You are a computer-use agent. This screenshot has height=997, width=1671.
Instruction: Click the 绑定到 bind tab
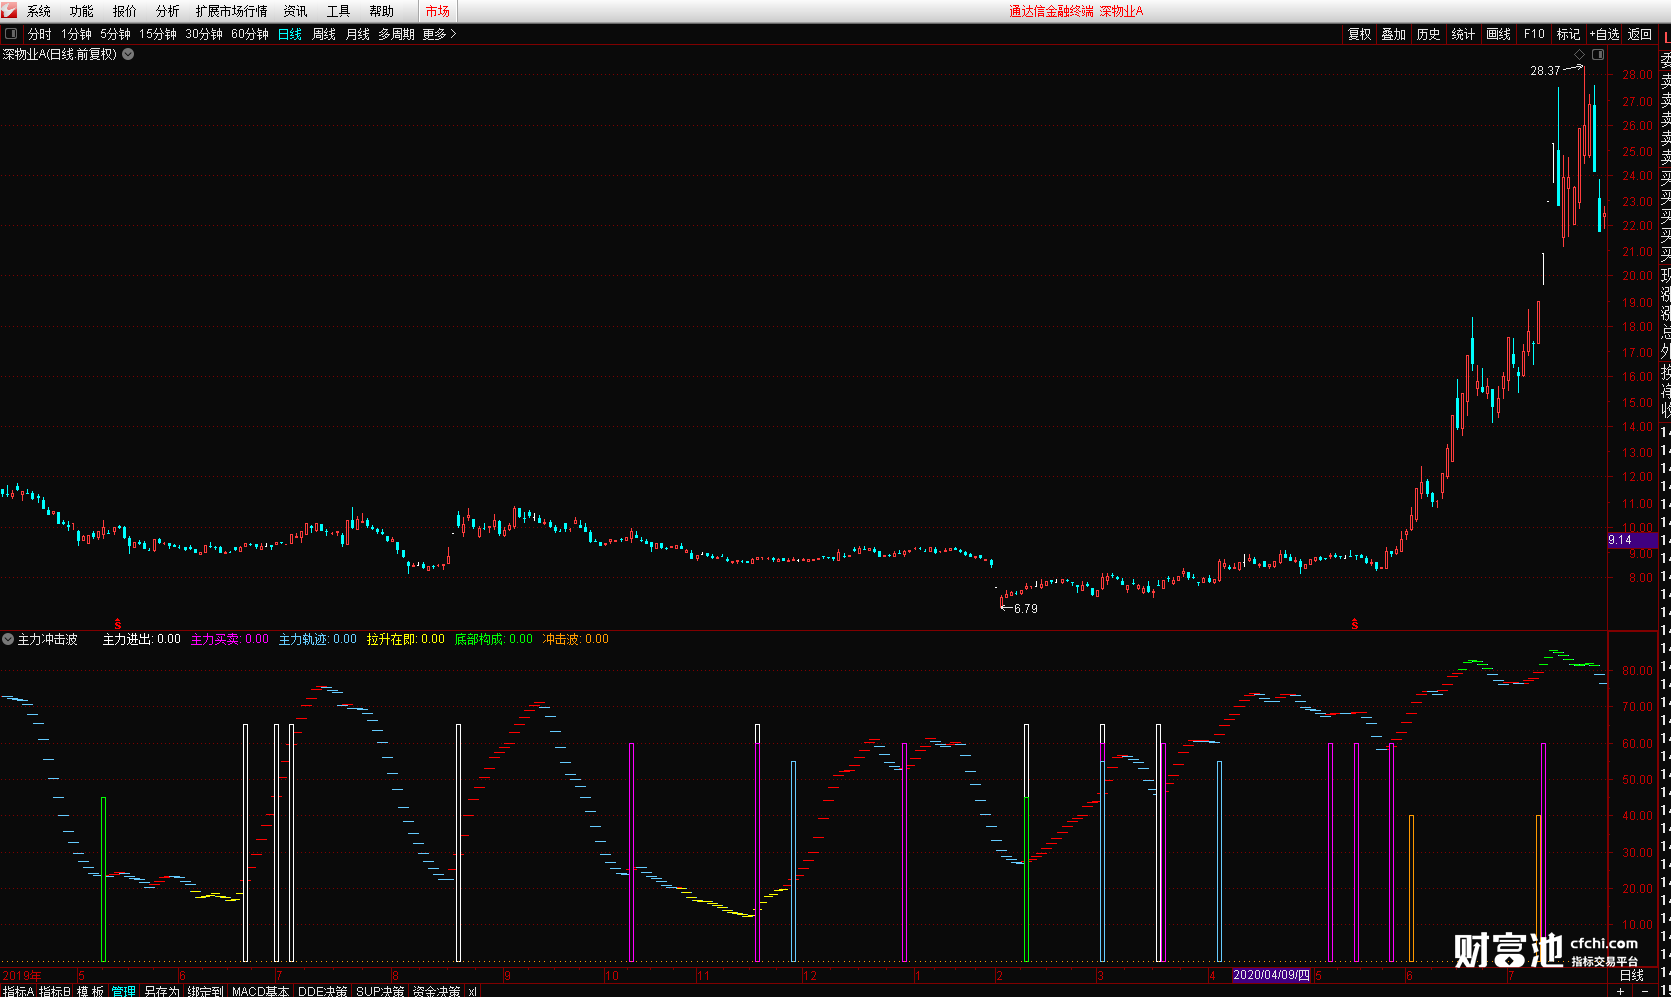[x=206, y=991]
